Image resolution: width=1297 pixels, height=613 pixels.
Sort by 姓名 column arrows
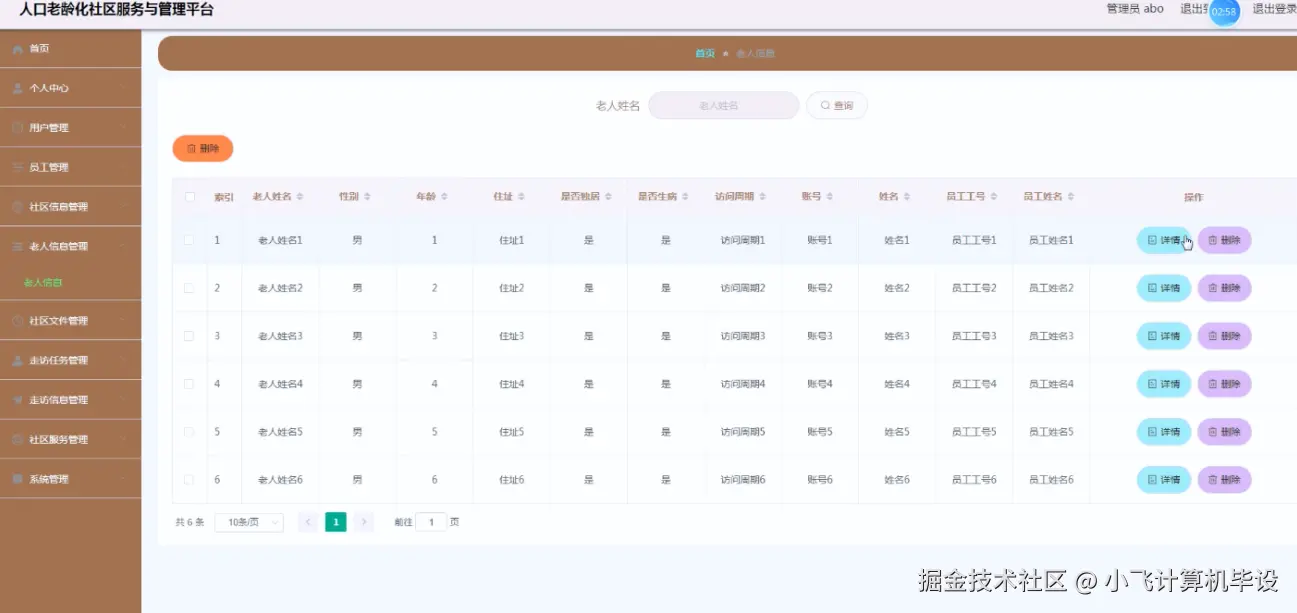click(x=907, y=197)
